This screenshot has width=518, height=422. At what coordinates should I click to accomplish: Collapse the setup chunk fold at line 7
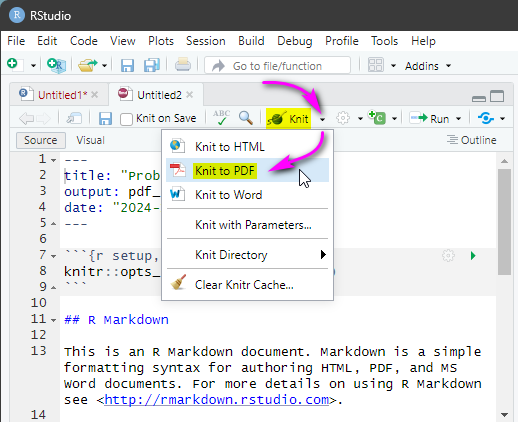(54, 256)
